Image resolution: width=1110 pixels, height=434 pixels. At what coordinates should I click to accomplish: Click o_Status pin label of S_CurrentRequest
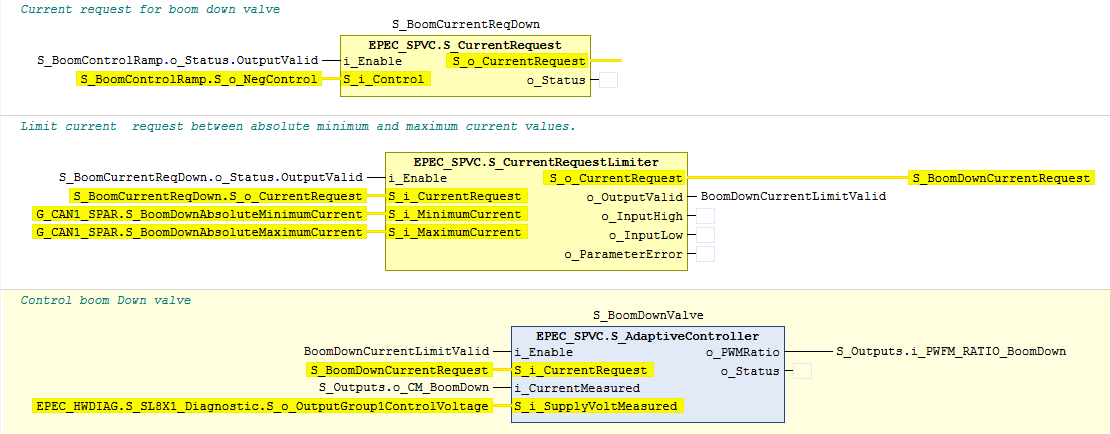tap(556, 80)
